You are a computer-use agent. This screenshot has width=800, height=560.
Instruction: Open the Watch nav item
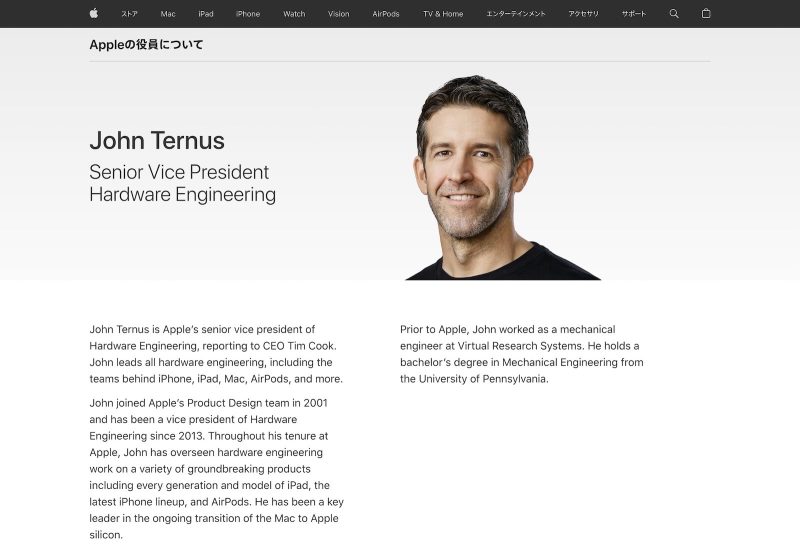tap(294, 14)
